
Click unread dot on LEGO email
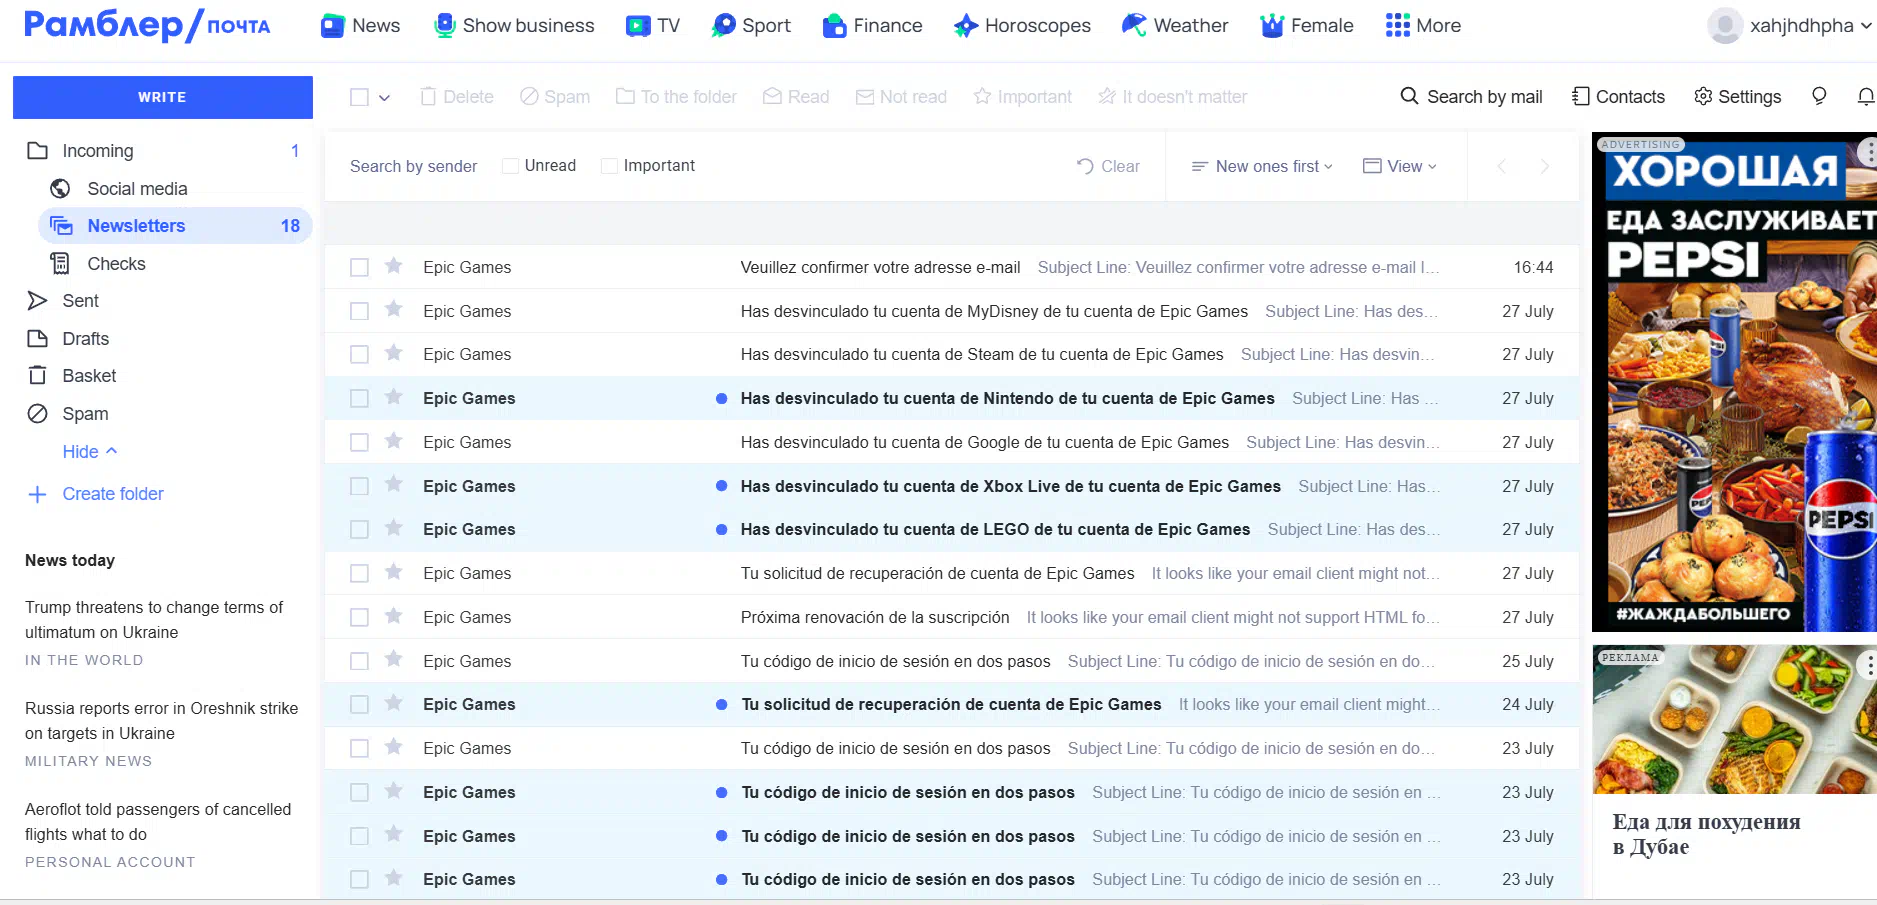pos(721,529)
